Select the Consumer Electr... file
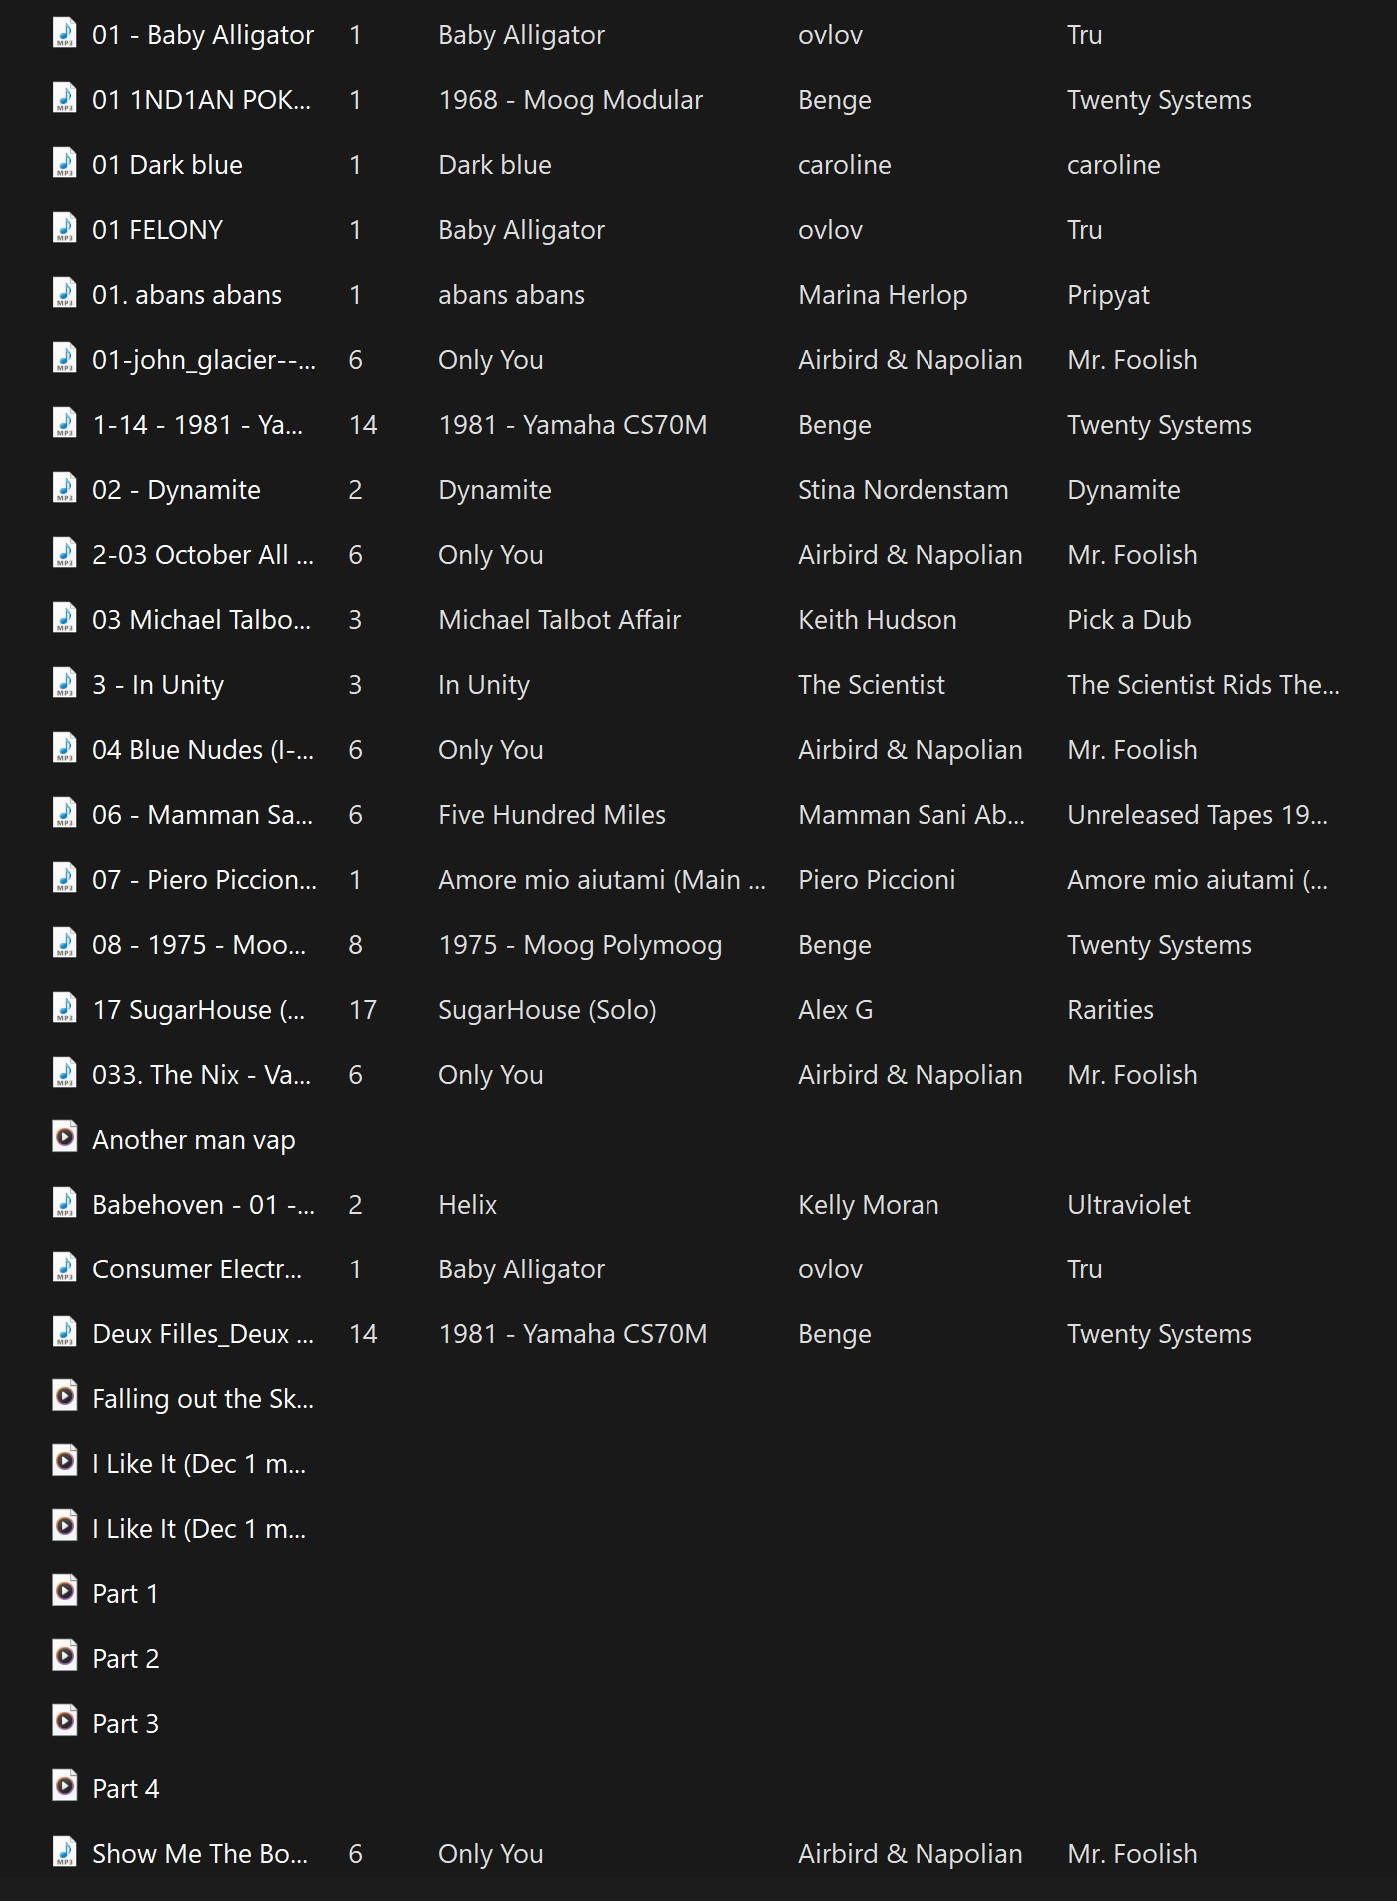The width and height of the screenshot is (1397, 1901). click(x=197, y=1269)
